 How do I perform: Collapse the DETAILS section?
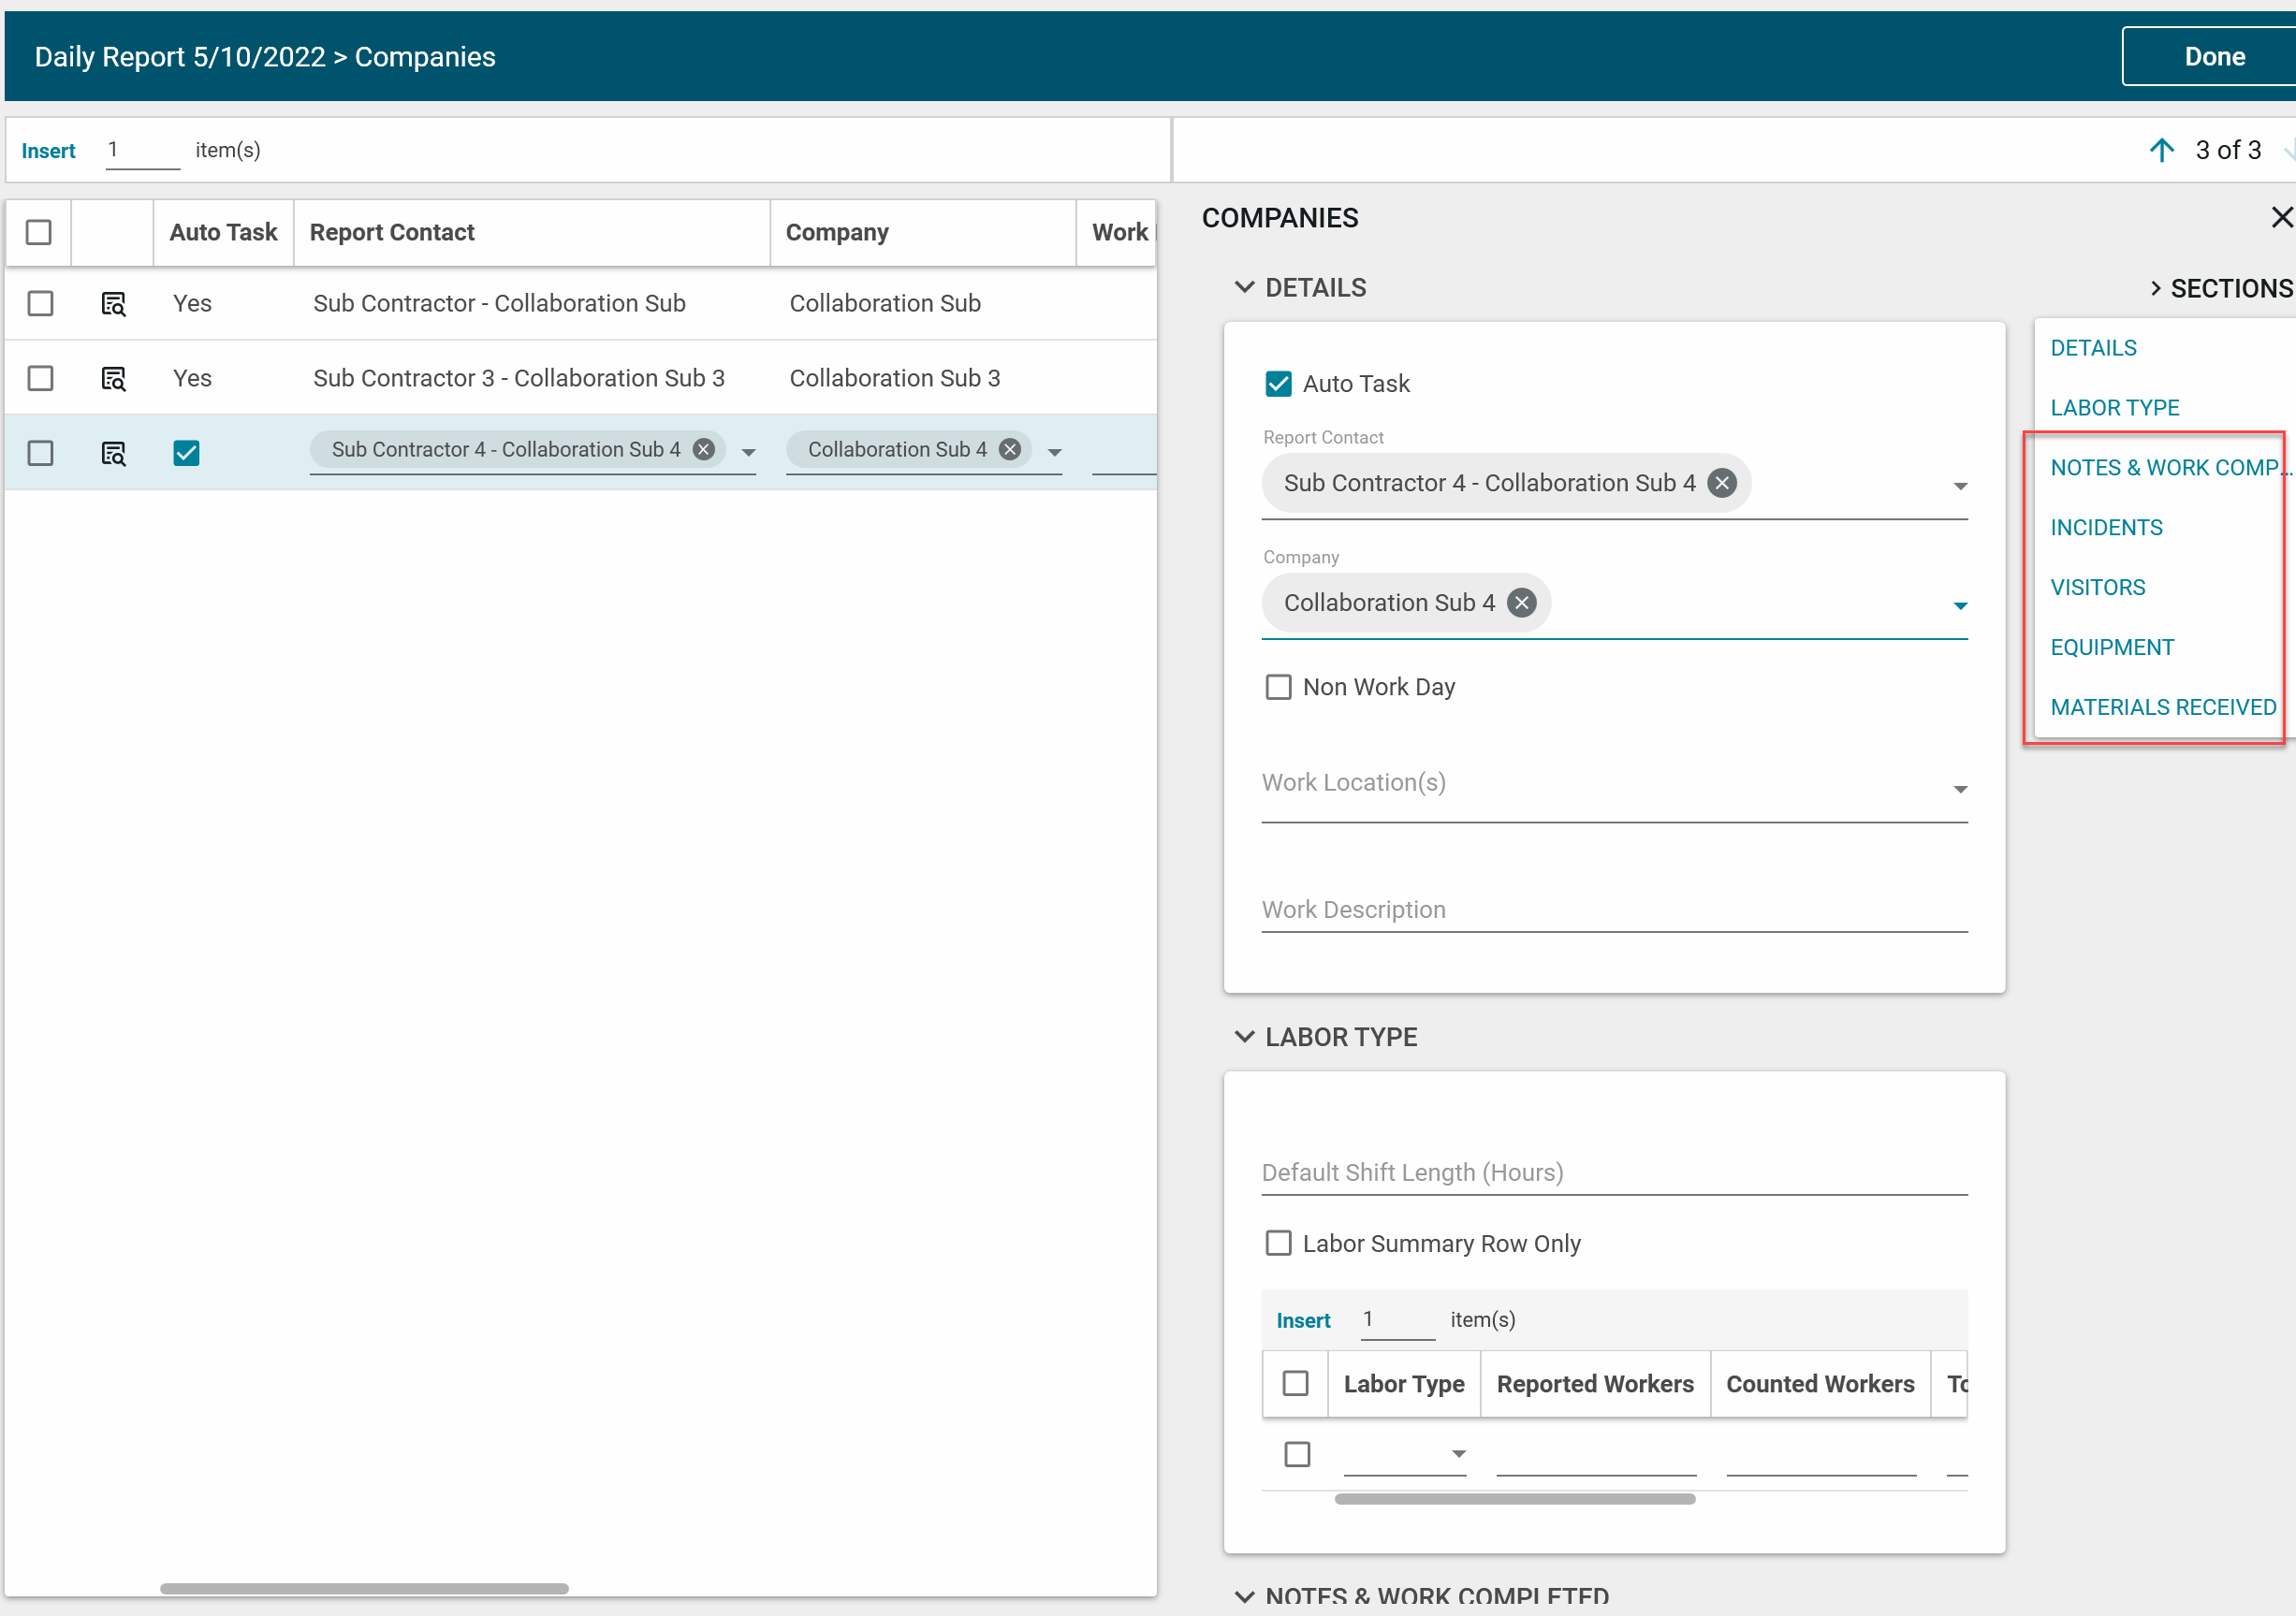point(1244,288)
